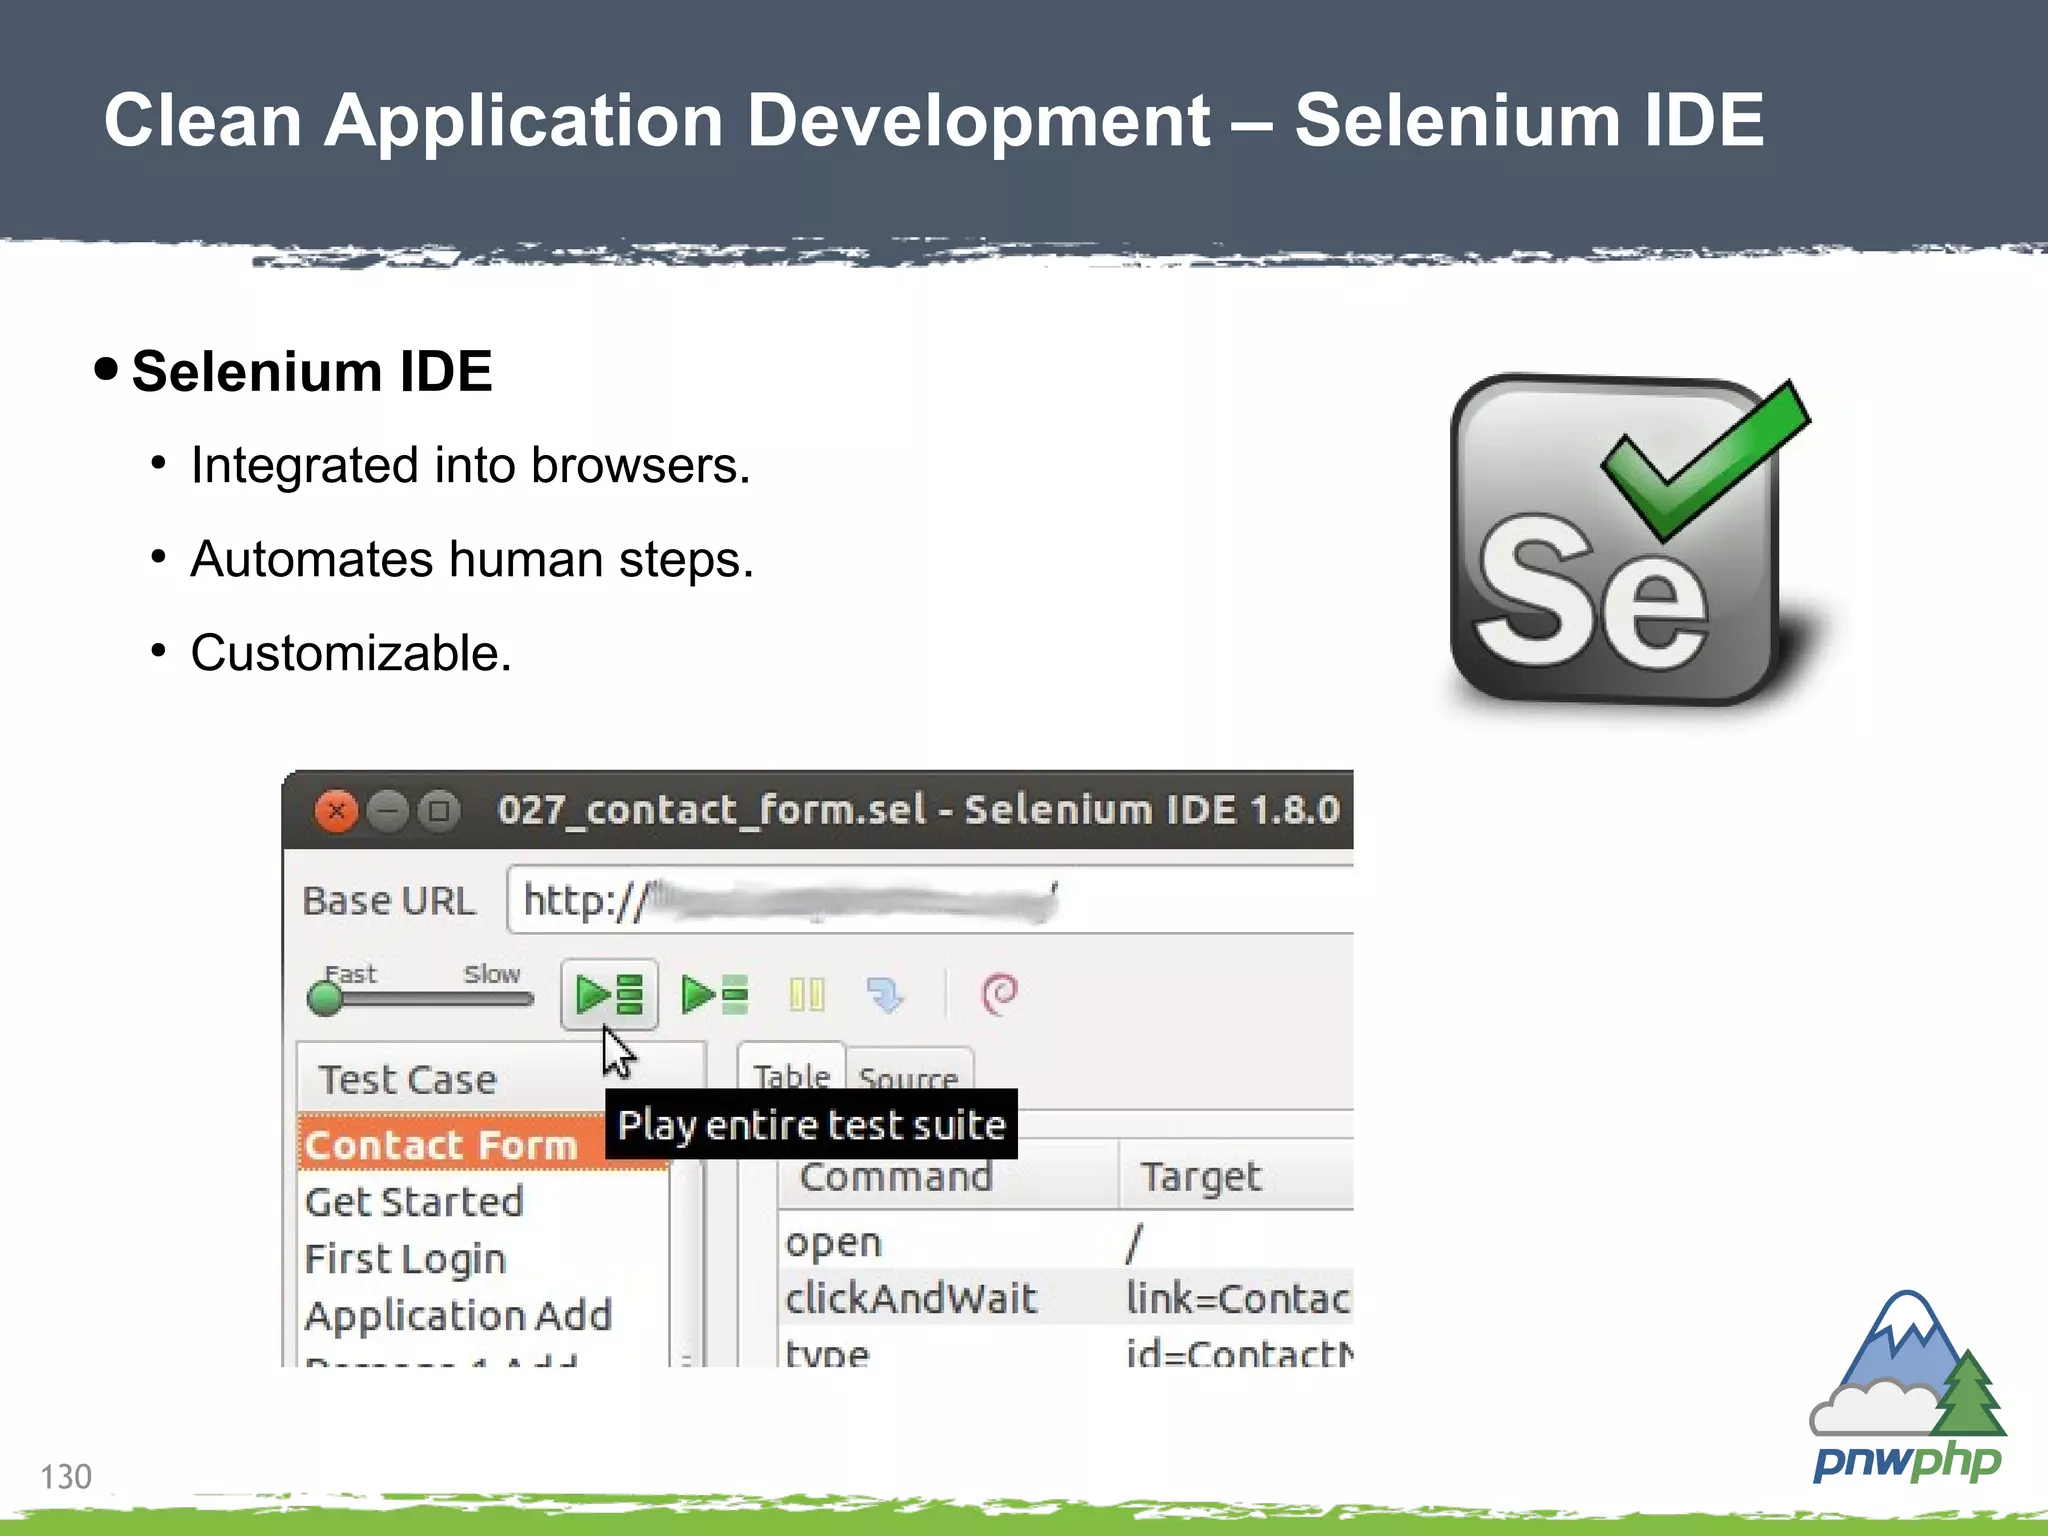Image resolution: width=2048 pixels, height=1536 pixels.
Task: Select the Get Started test case
Action: click(x=483, y=1201)
